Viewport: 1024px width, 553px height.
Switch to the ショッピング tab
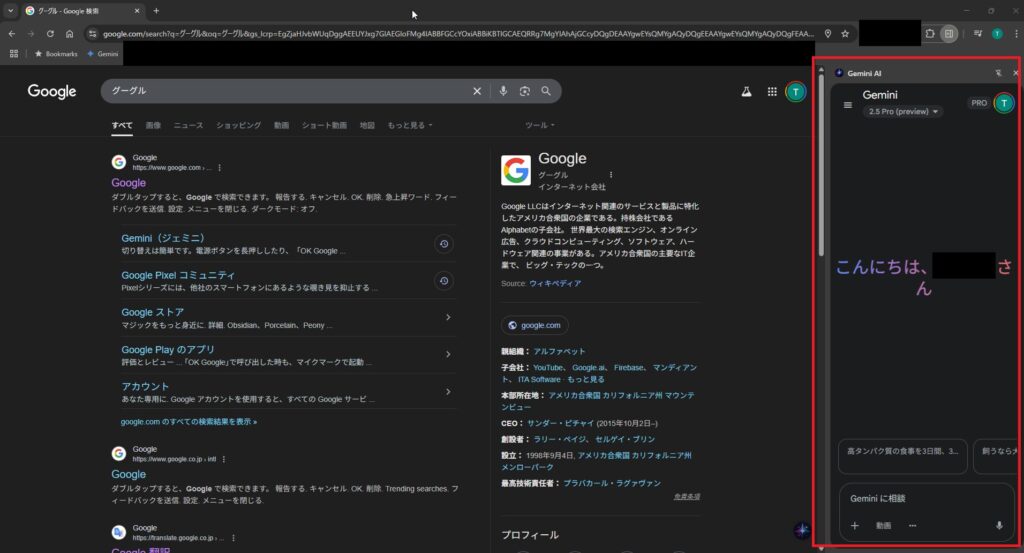[238, 125]
